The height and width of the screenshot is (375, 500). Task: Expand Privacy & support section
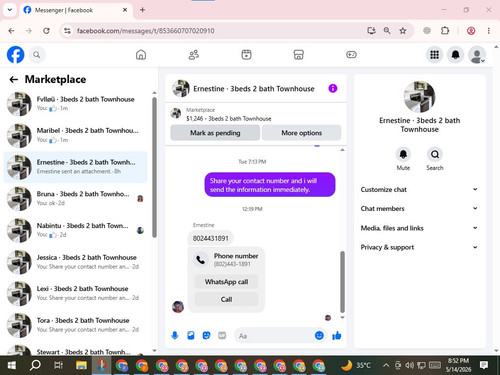coord(419,247)
